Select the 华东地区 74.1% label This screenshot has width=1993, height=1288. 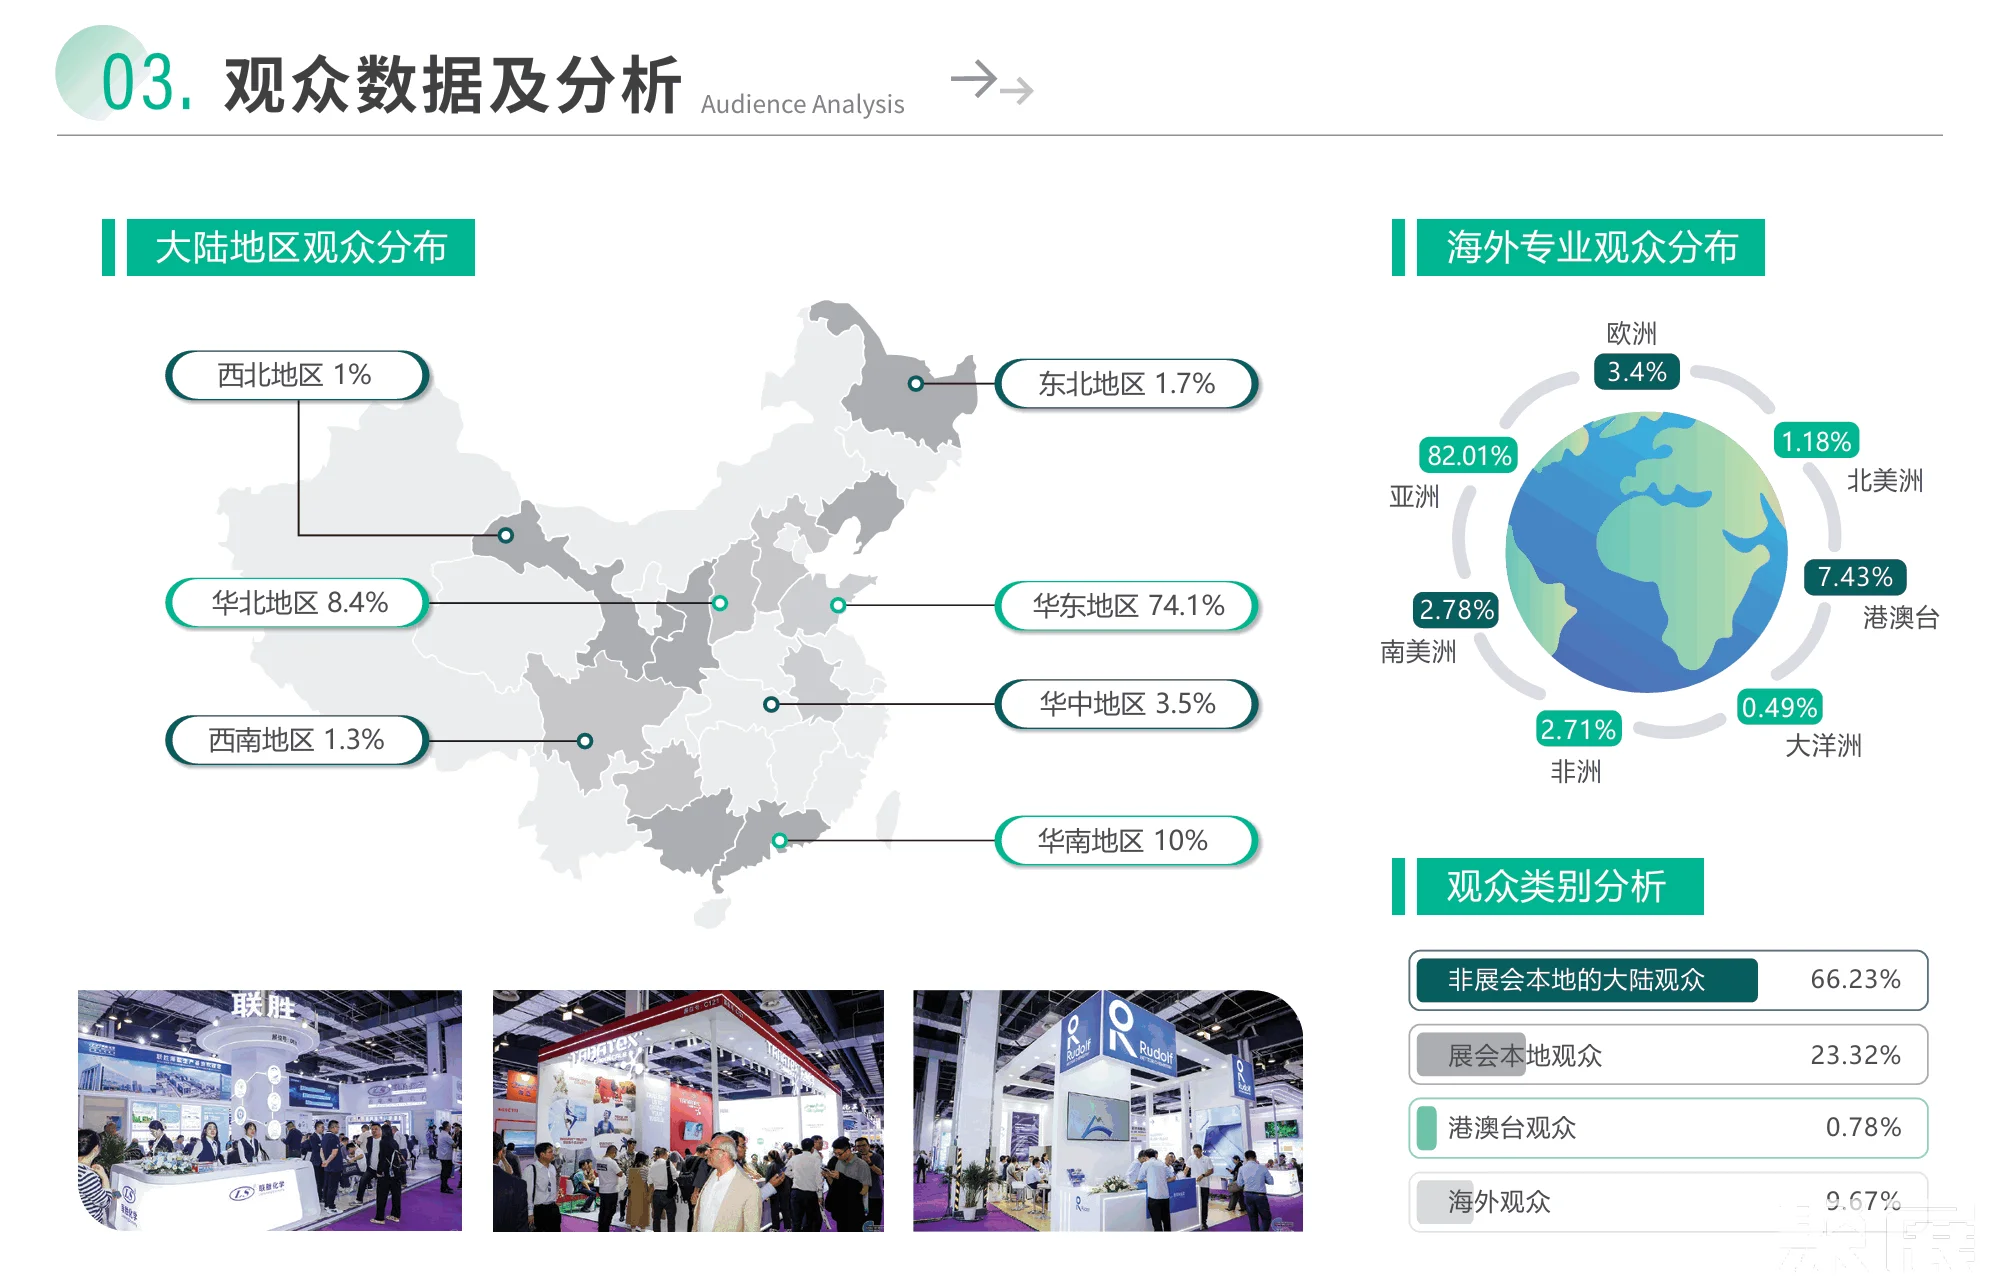(1127, 606)
